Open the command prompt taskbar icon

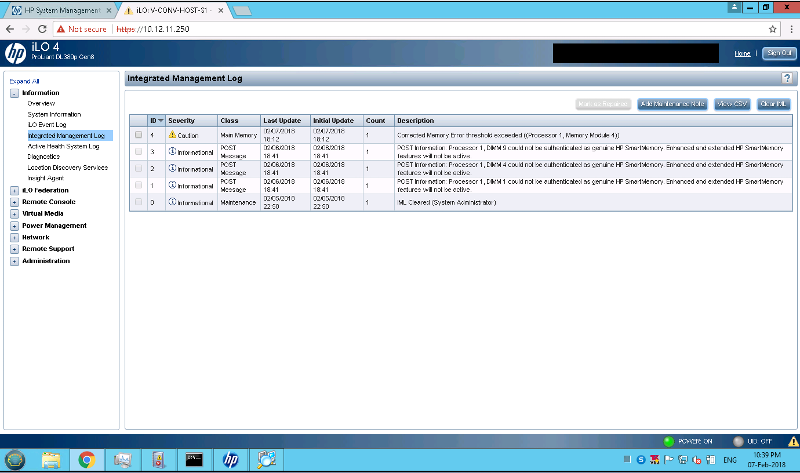tap(194, 460)
